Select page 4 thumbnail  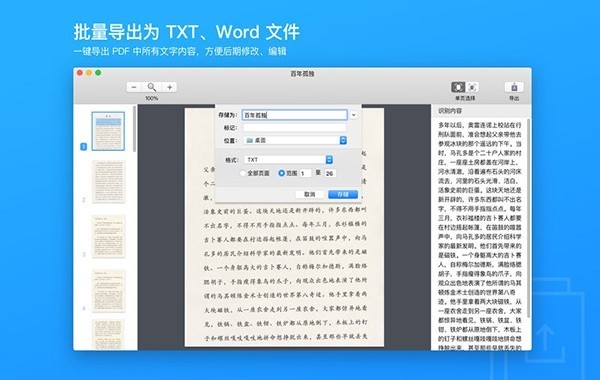pyautogui.click(x=109, y=291)
